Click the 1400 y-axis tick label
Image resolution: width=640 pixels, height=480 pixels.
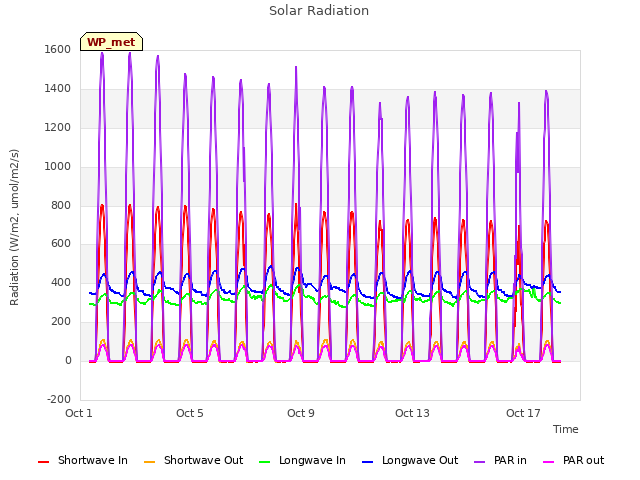click(x=58, y=89)
